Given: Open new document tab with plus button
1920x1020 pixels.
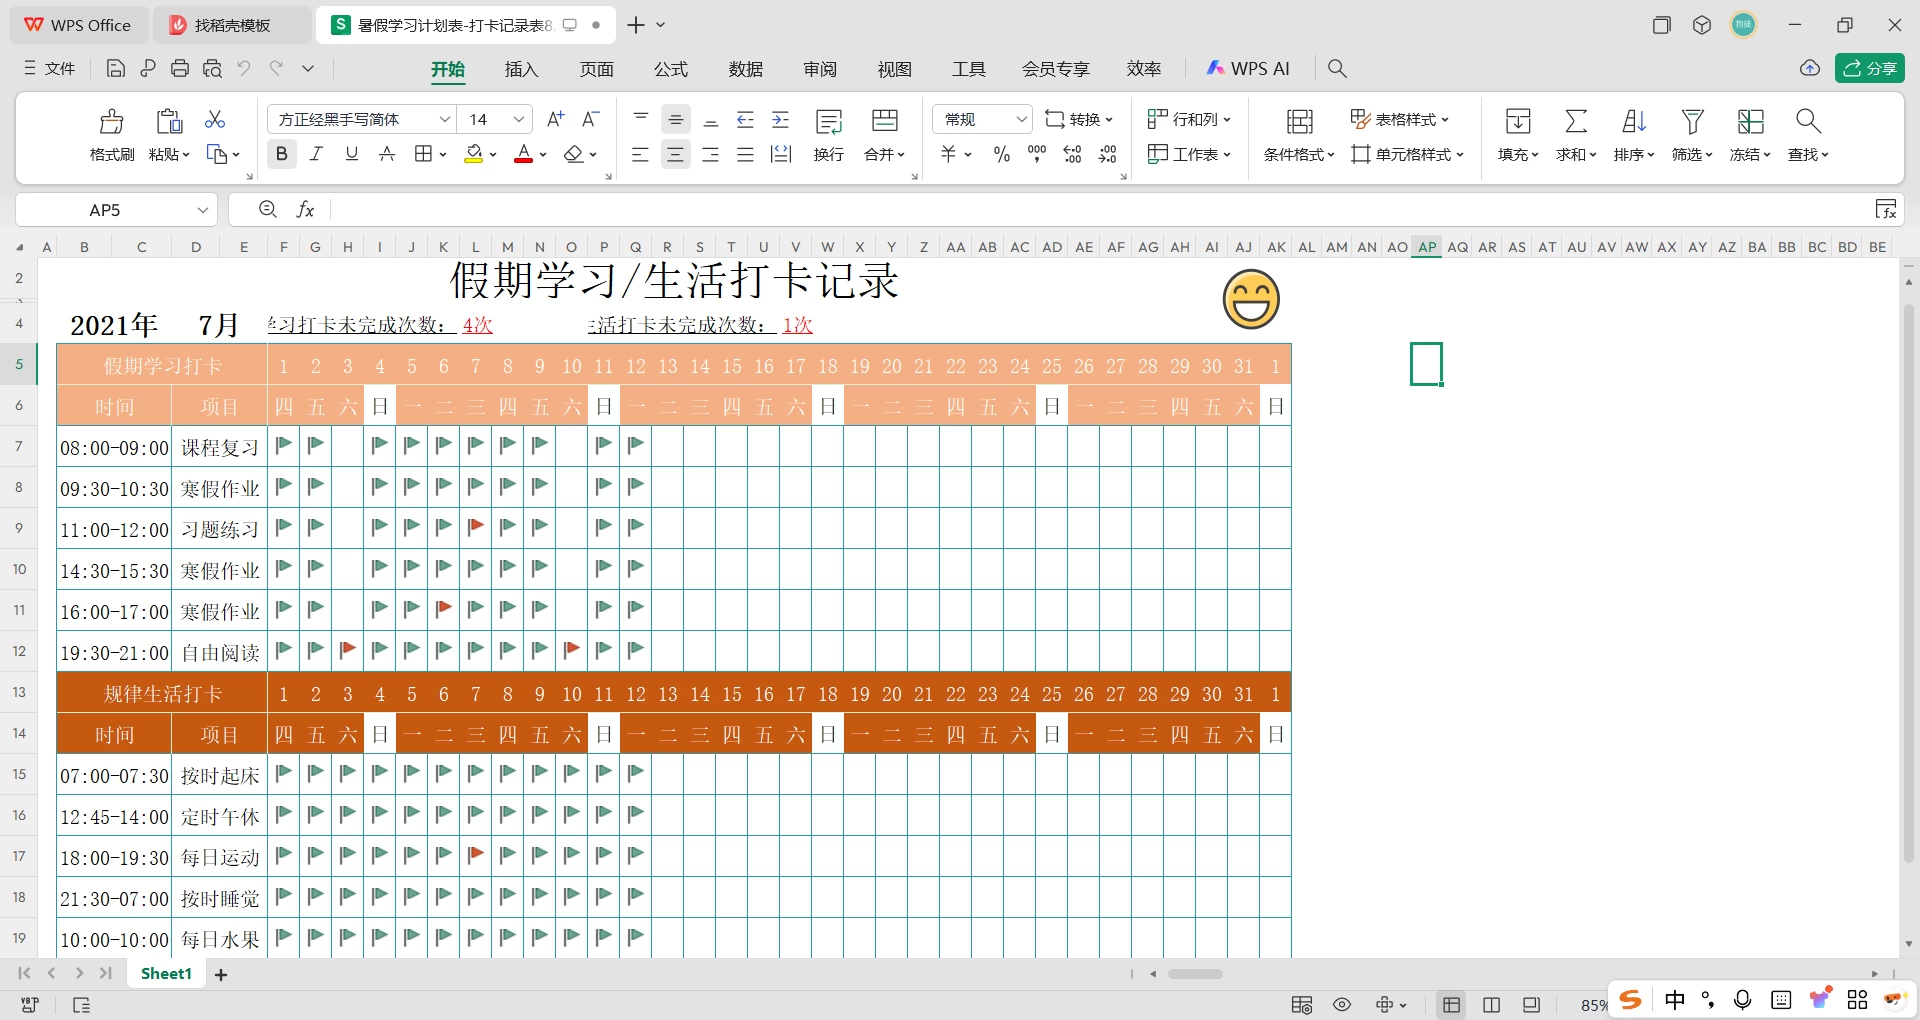Looking at the screenshot, I should click(636, 25).
